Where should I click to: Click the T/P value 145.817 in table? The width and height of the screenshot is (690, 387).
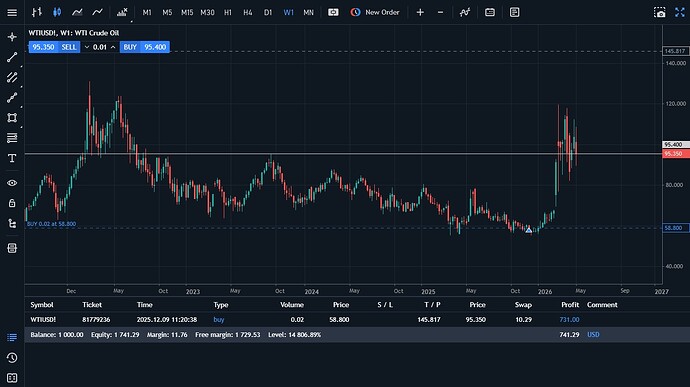click(x=429, y=320)
